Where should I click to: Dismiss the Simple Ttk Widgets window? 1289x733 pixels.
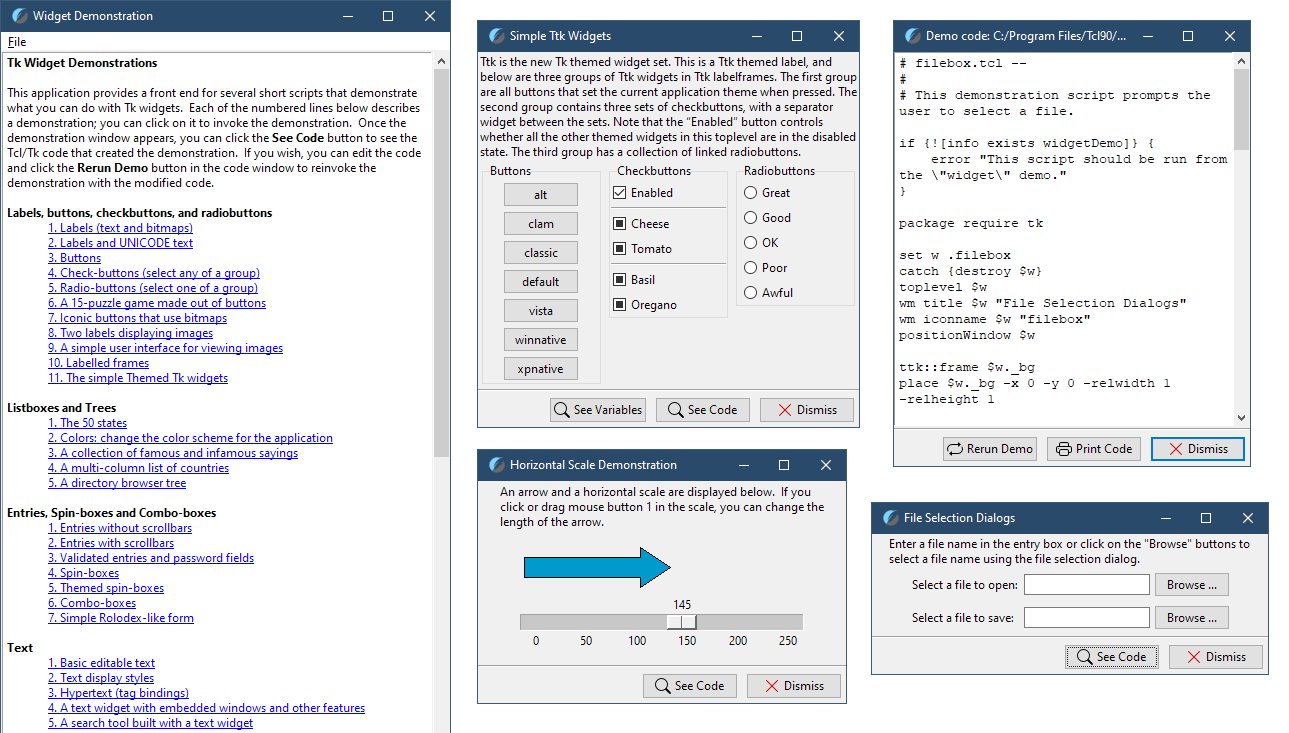[x=806, y=410]
